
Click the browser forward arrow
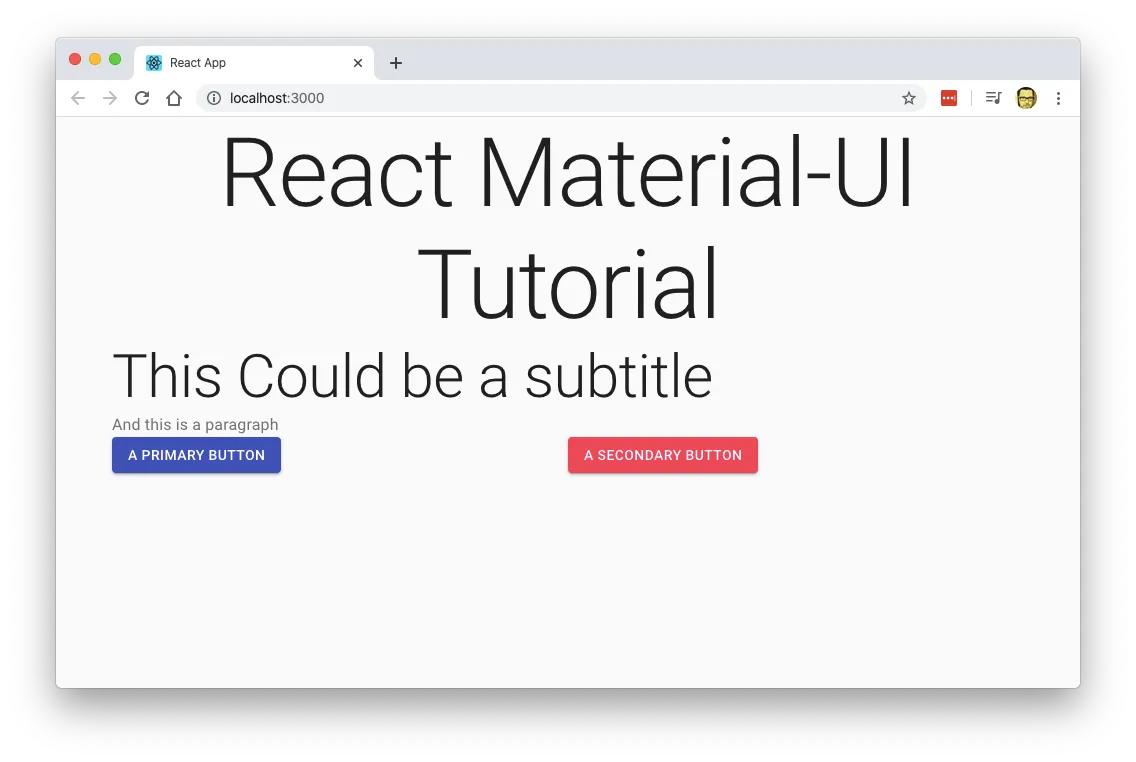coord(110,98)
